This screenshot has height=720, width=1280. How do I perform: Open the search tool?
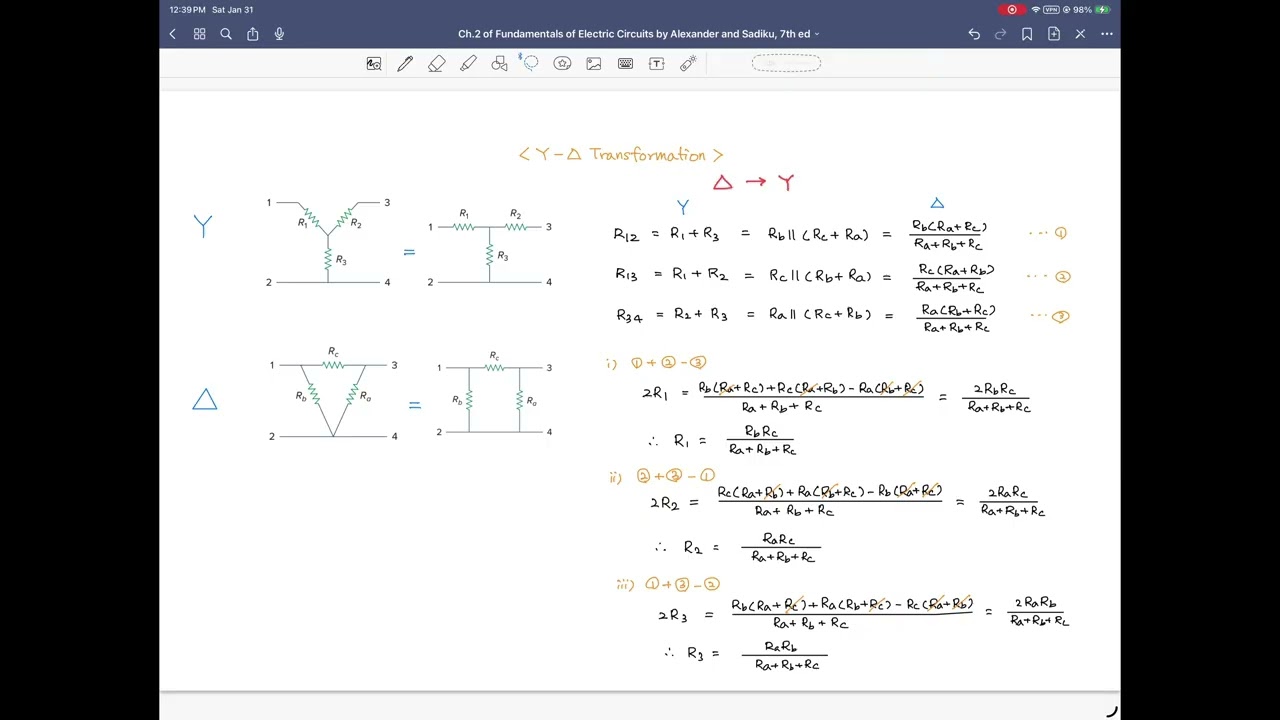click(x=226, y=34)
